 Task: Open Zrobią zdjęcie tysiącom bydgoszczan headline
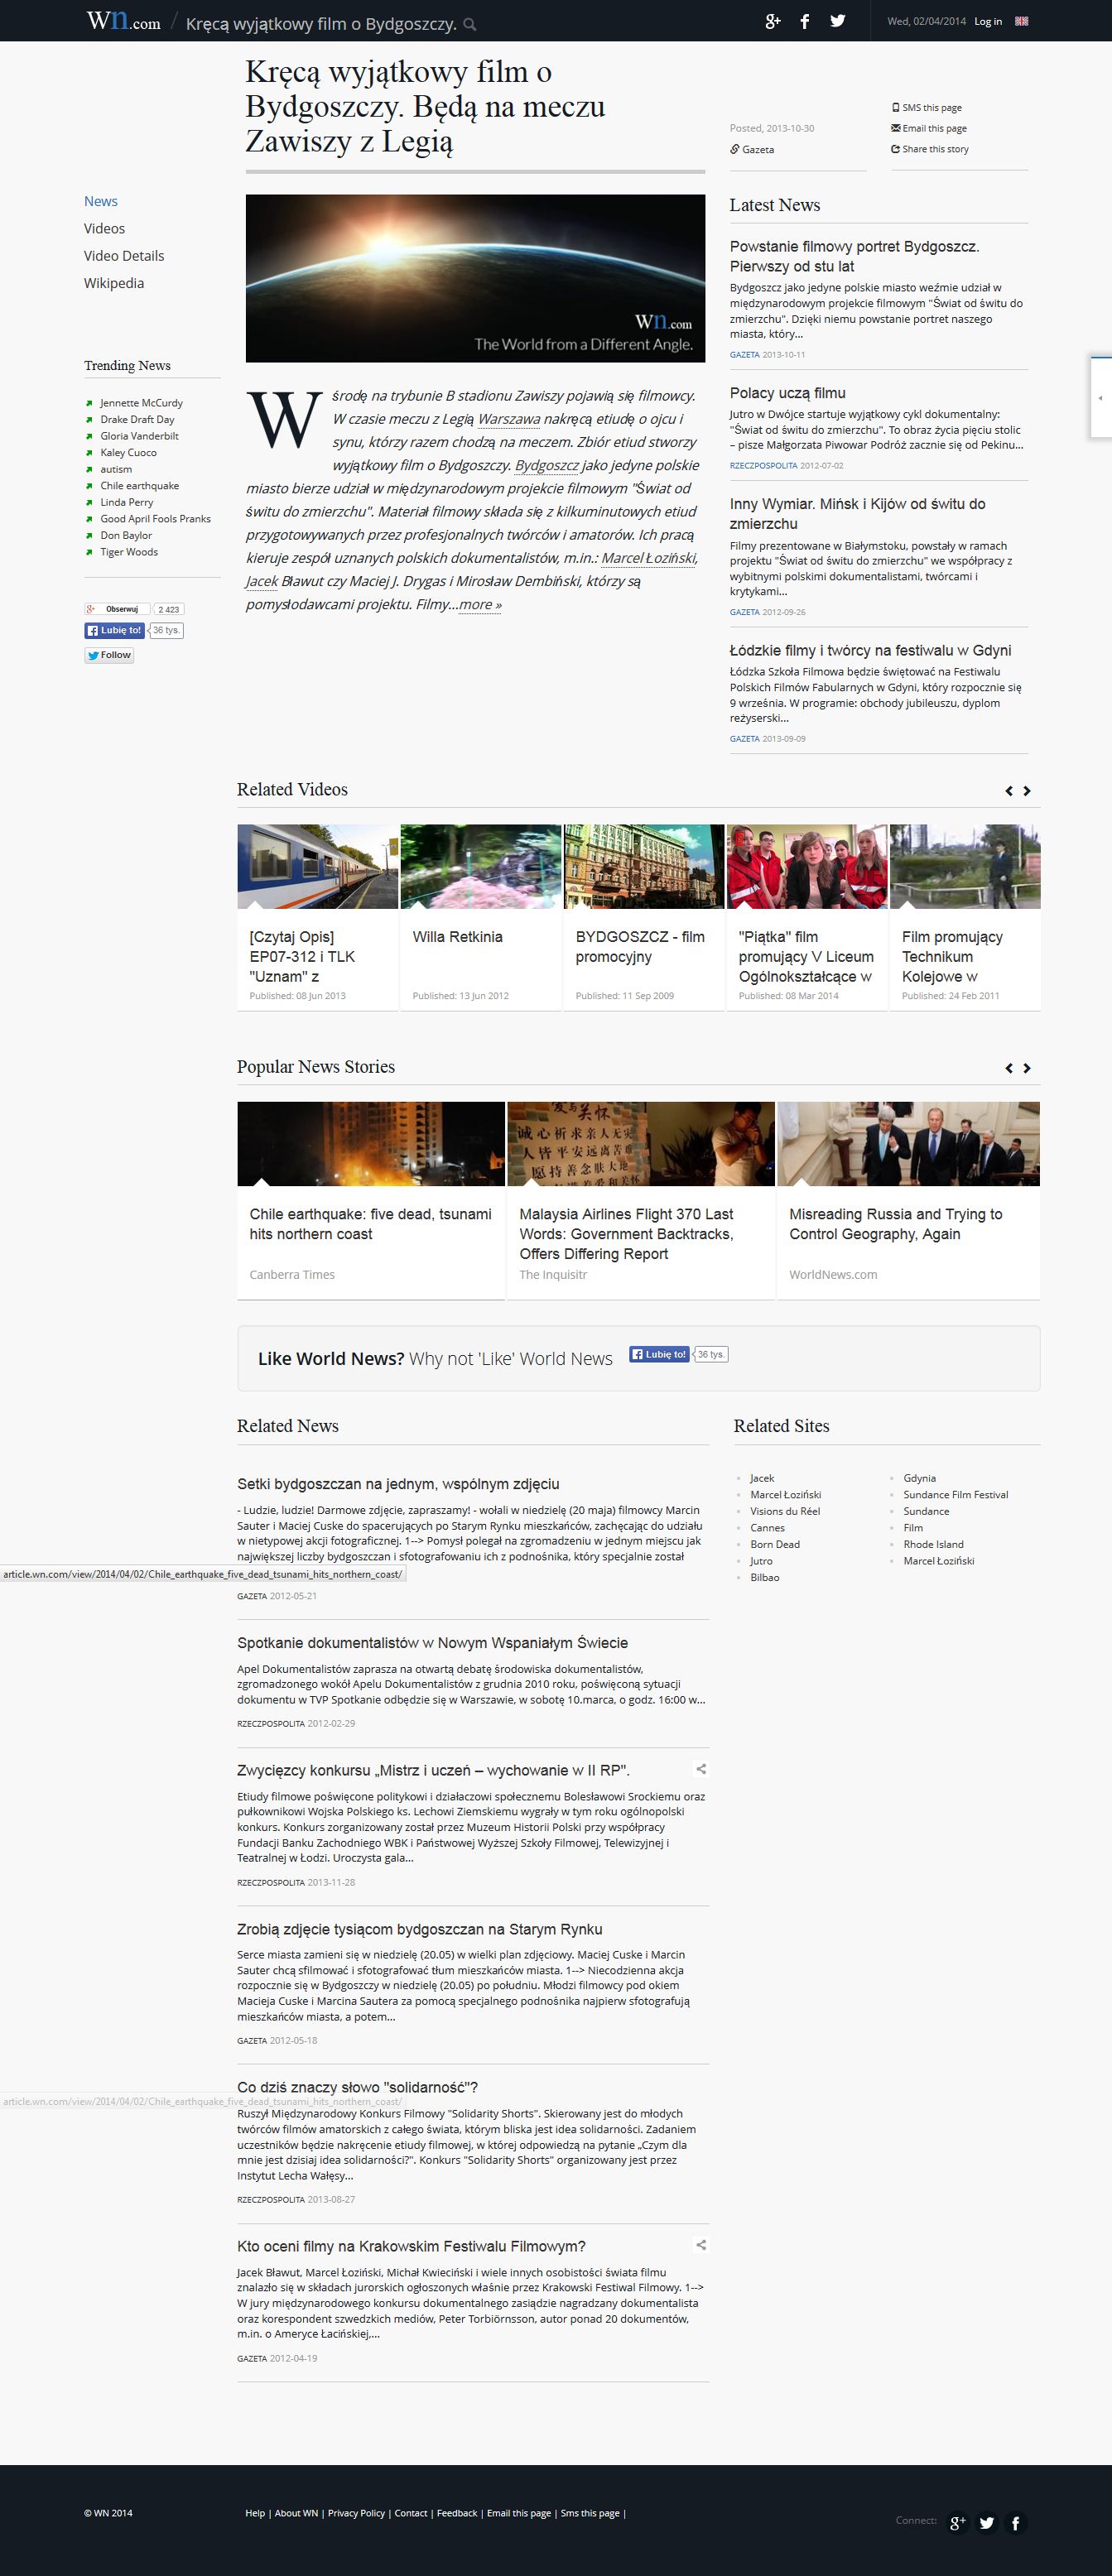(420, 1929)
